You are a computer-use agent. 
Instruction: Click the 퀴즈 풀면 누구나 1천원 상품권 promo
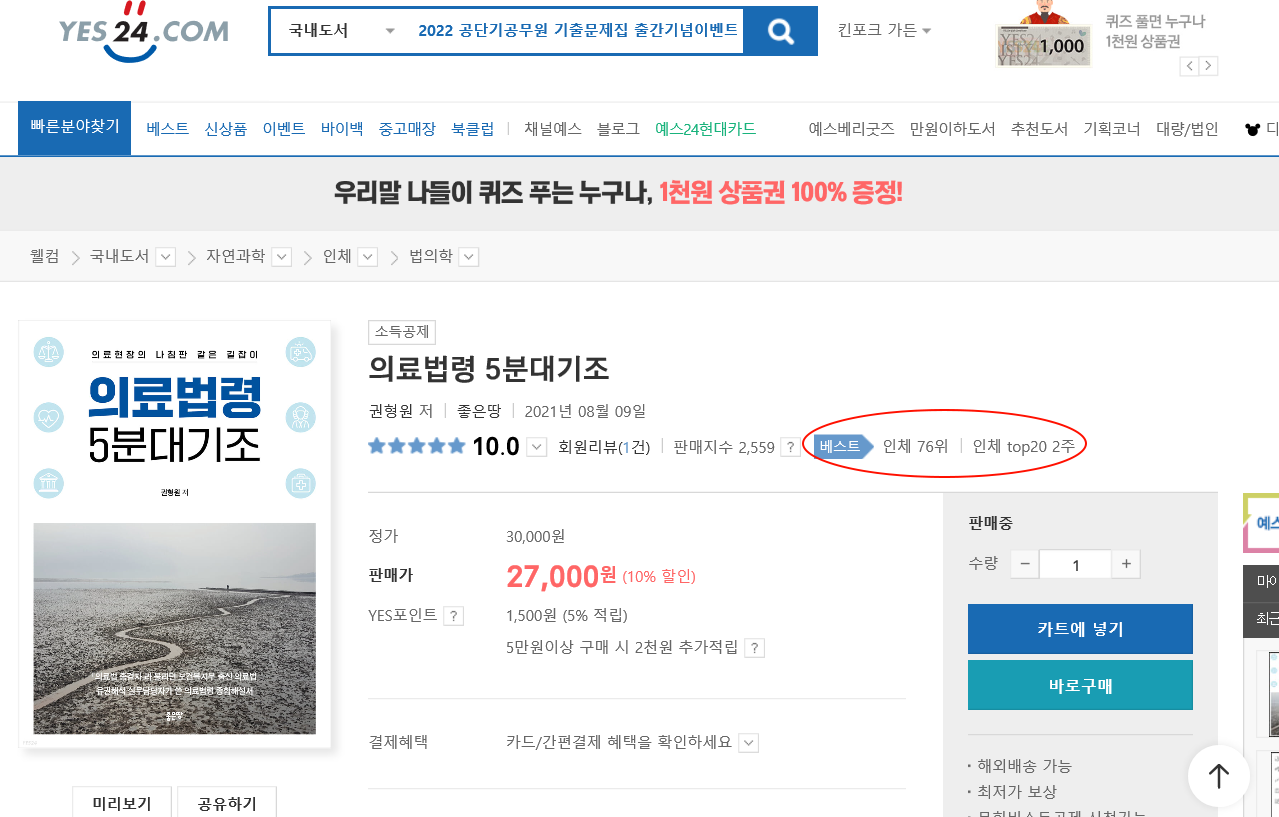[1156, 31]
